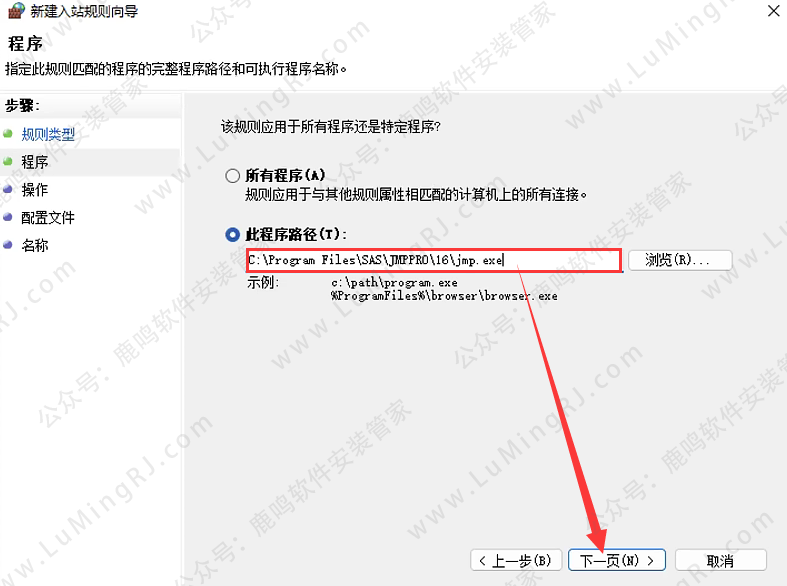Click the firewall wizard icon in title bar
The image size is (787, 586).
16,11
